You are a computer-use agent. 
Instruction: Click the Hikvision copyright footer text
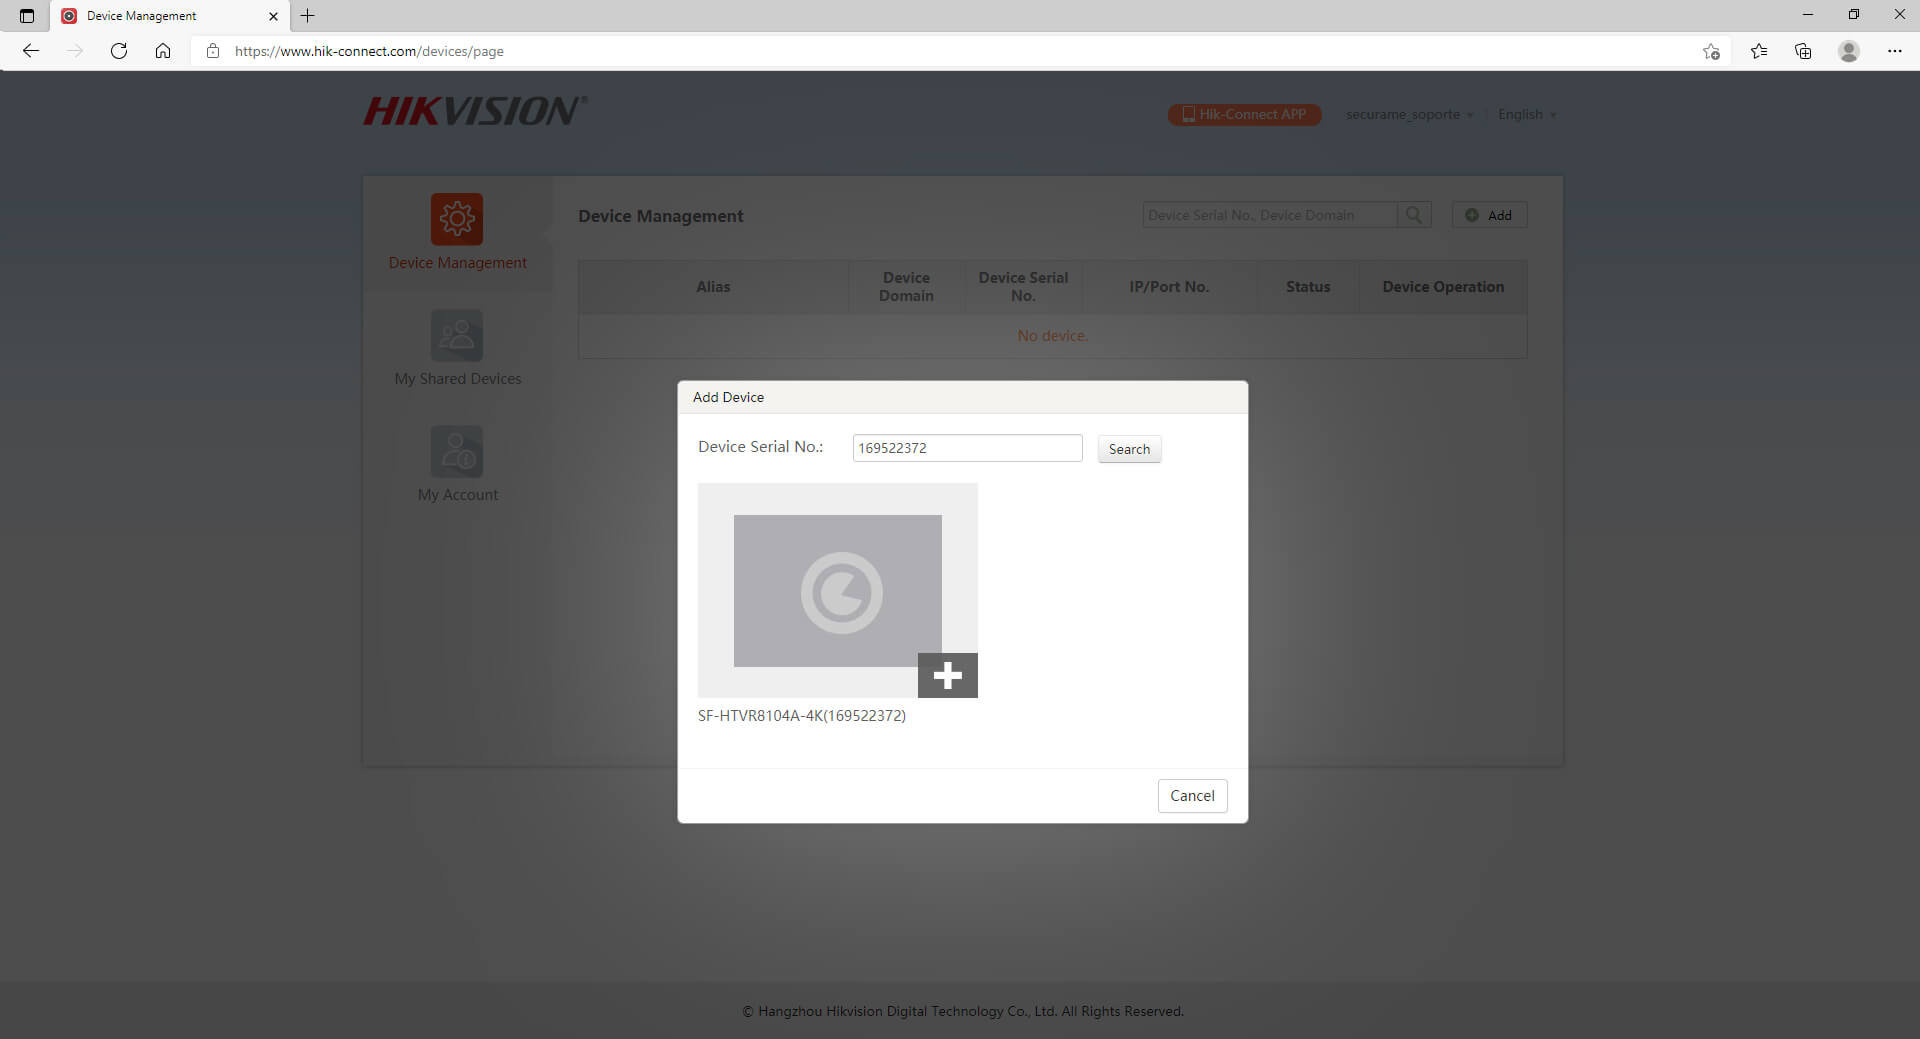963,1011
